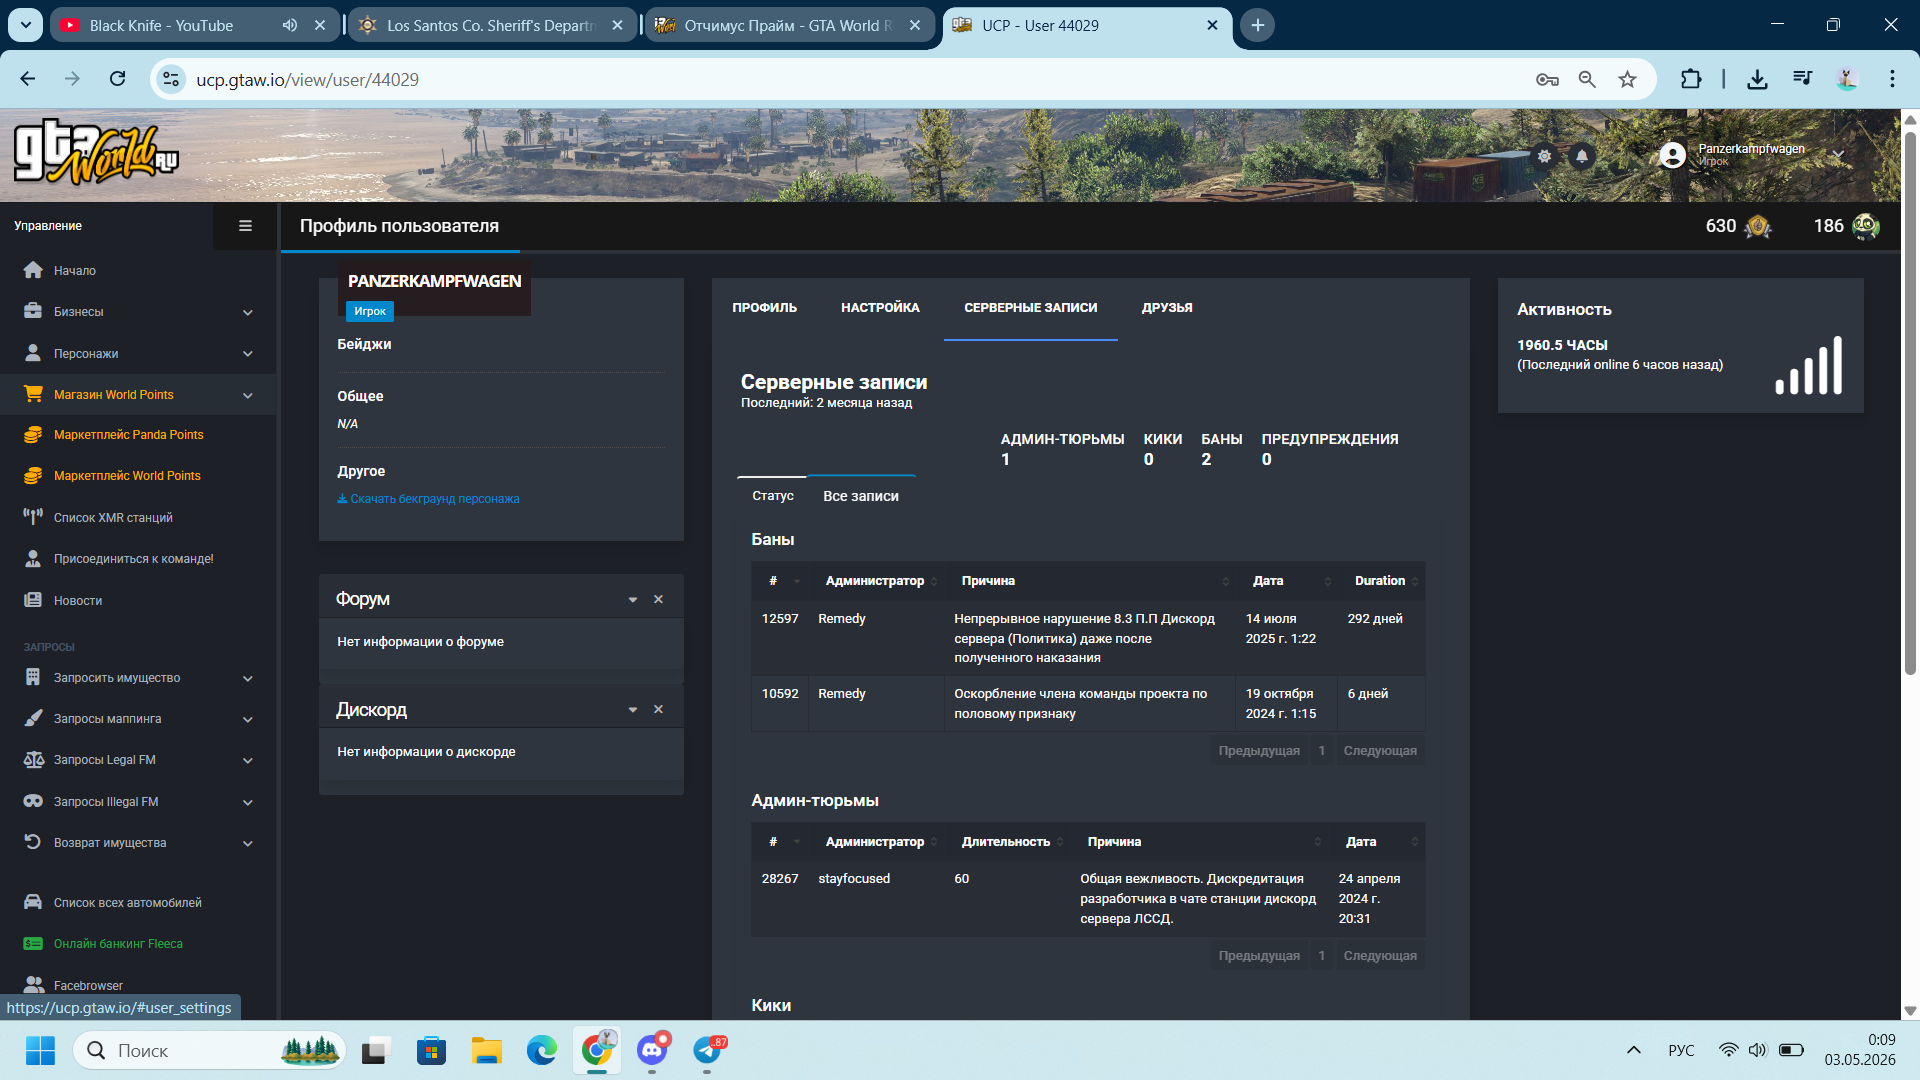Expand the Персонажи submenu chevron
Screen dimensions: 1920x1080
pos(247,353)
